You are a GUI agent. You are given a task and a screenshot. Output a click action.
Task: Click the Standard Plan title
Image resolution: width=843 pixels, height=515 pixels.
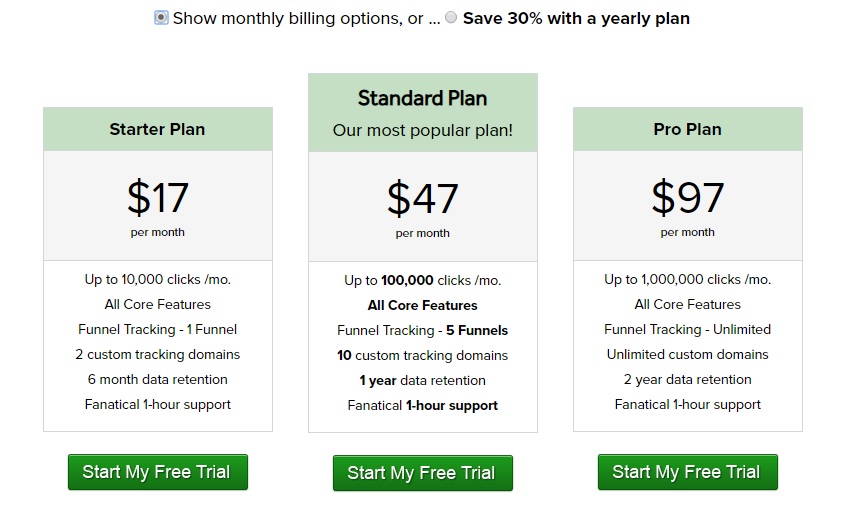tap(422, 98)
